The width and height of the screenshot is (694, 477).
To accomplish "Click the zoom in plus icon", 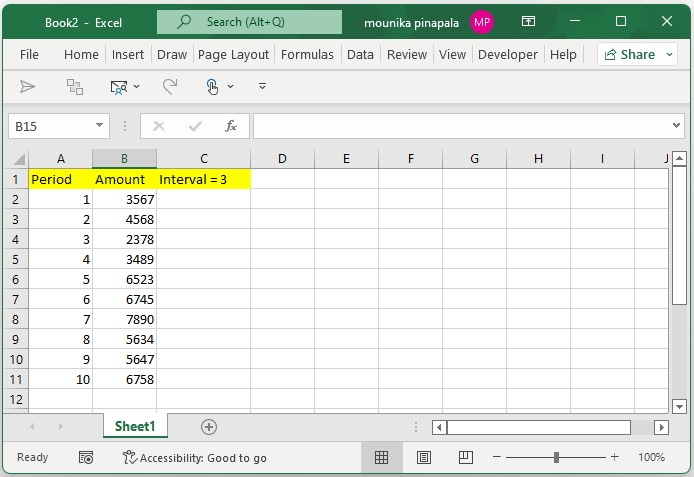I will point(615,457).
